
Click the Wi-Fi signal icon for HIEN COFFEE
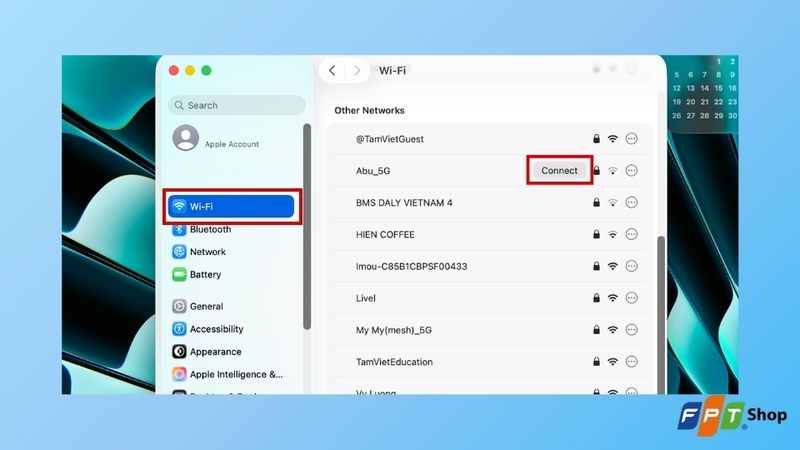pos(613,234)
